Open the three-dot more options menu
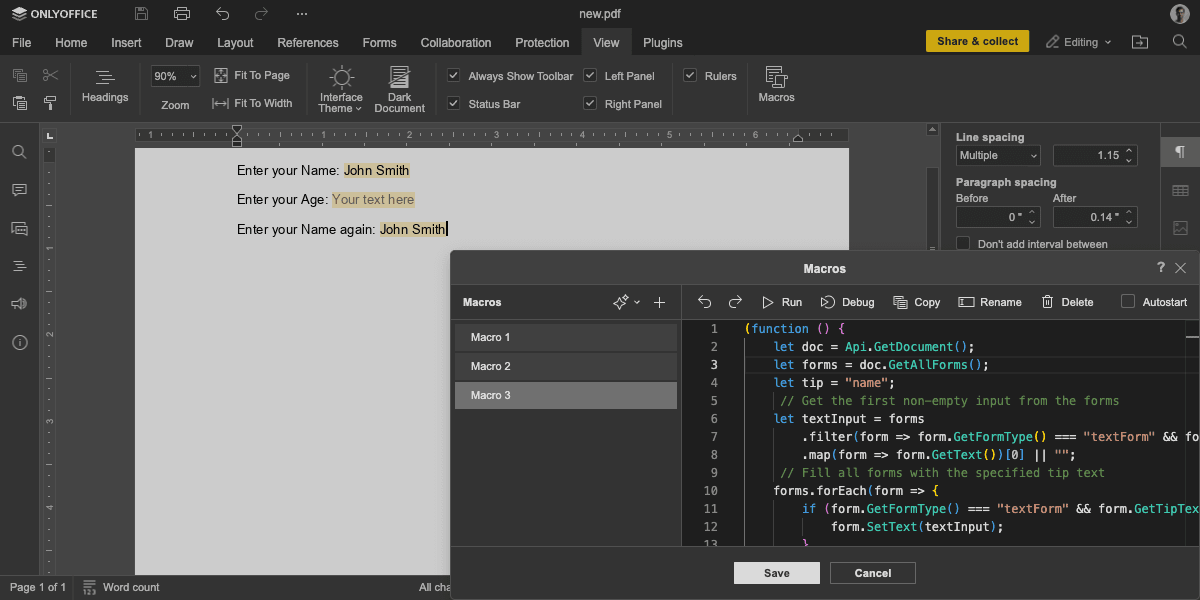 tap(302, 14)
